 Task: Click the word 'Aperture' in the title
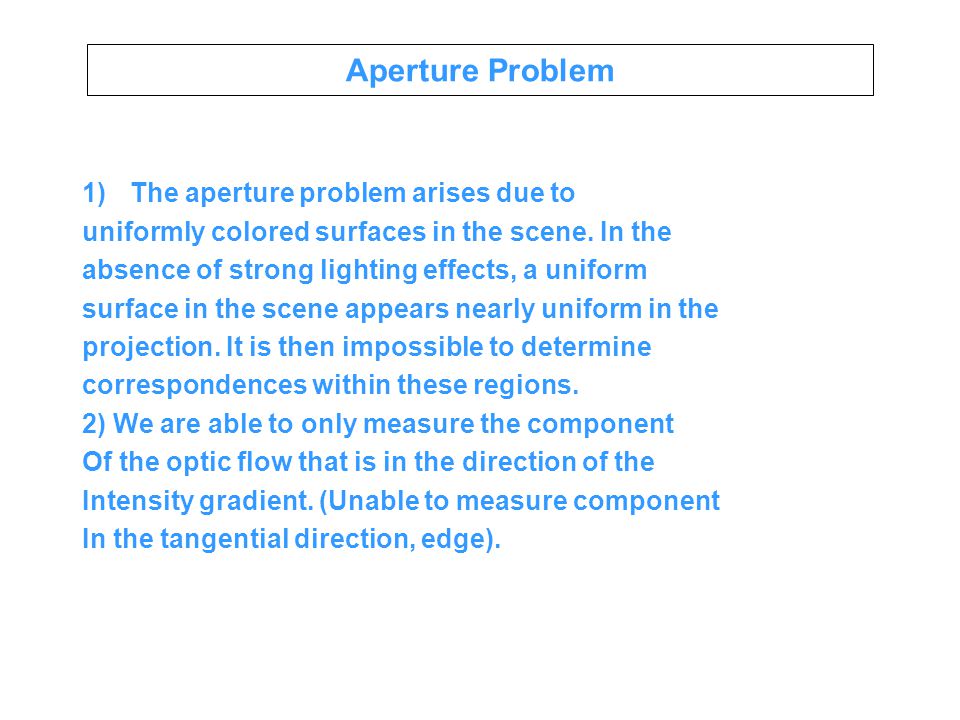tap(412, 71)
